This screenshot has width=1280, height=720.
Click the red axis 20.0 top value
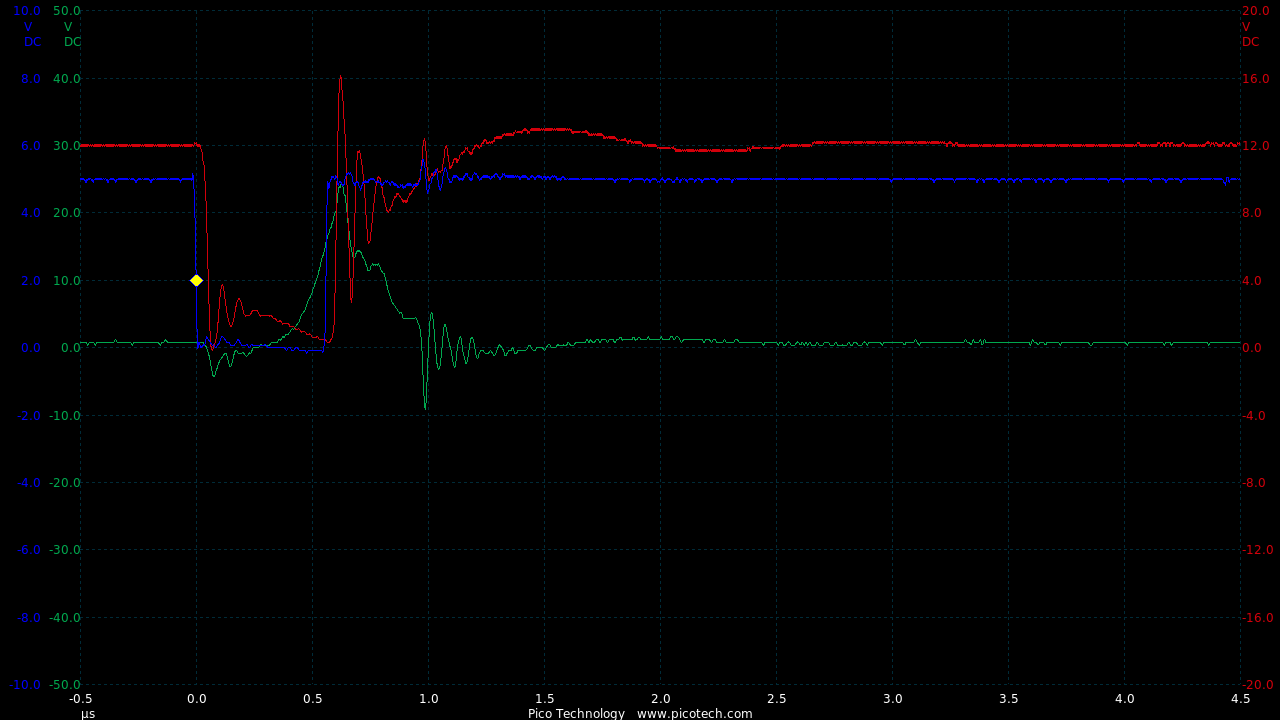pyautogui.click(x=1255, y=11)
